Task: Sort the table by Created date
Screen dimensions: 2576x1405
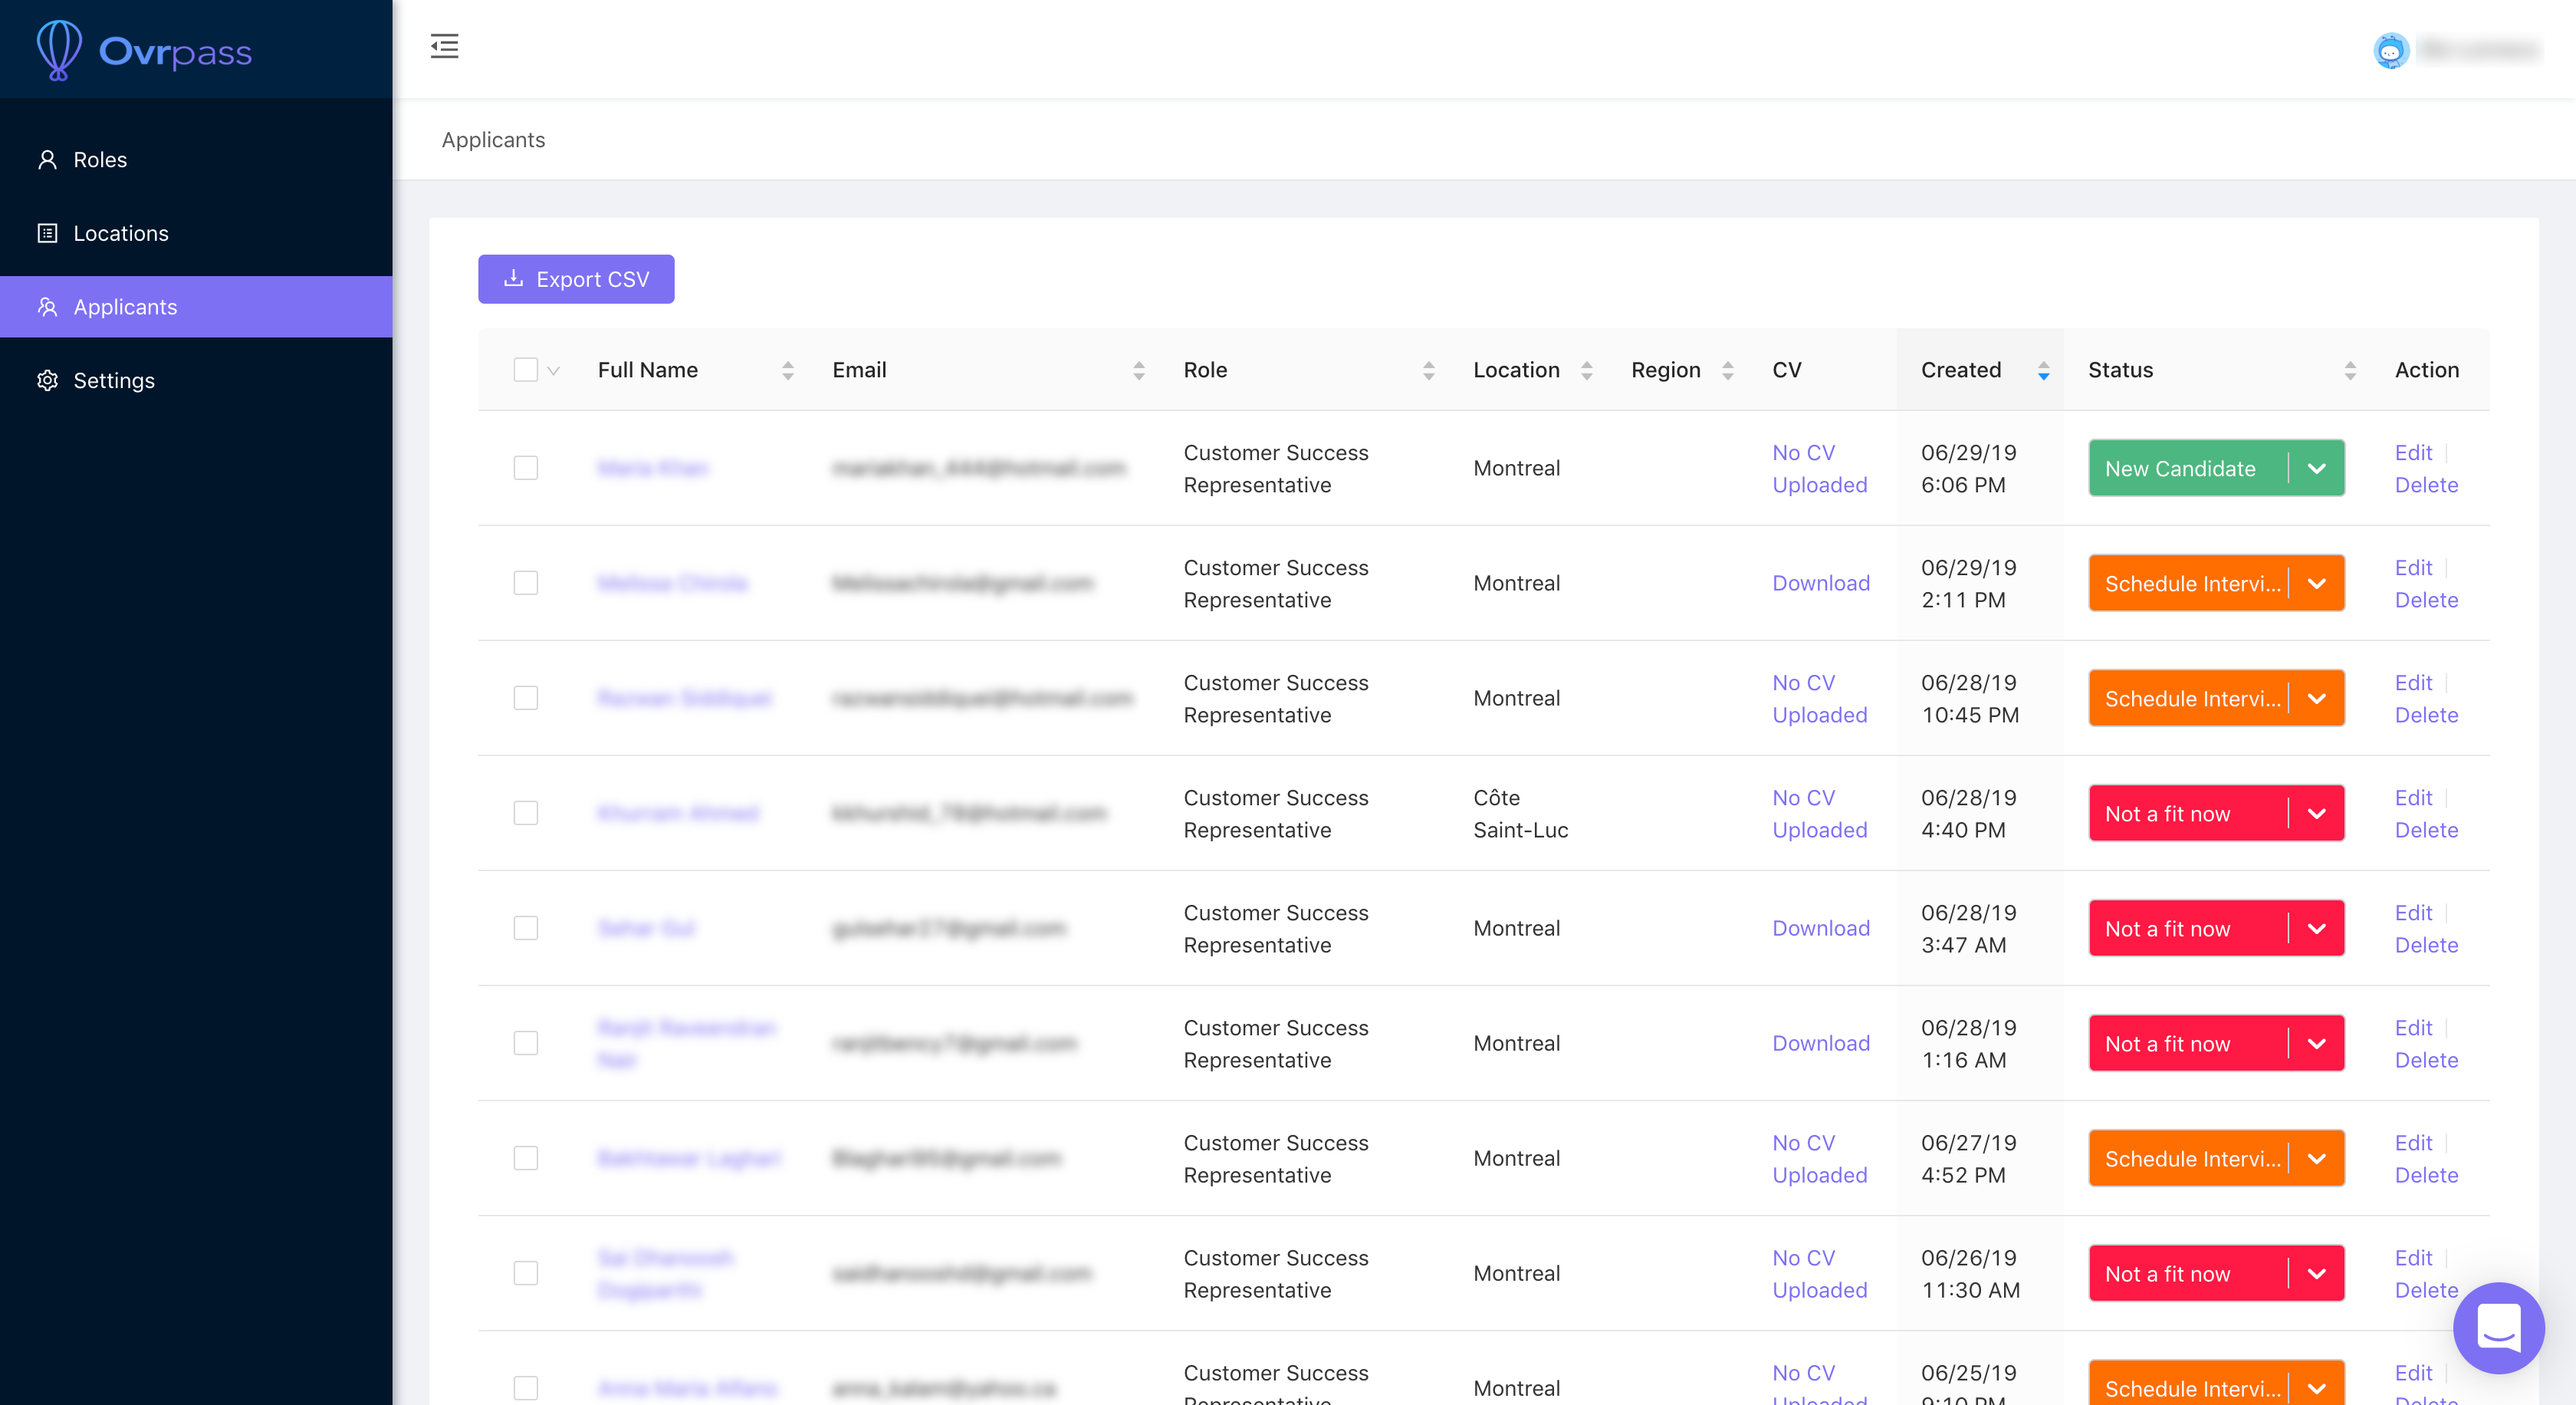Action: [2043, 371]
